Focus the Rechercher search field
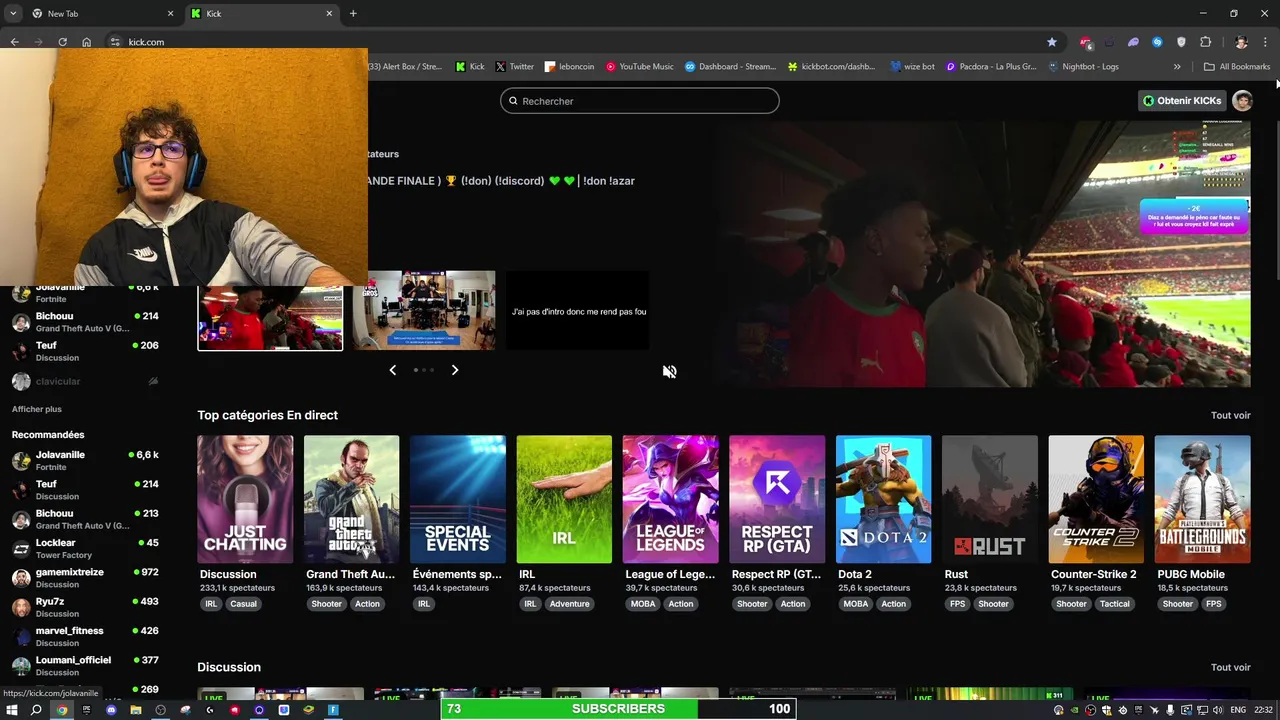The image size is (1280, 720). click(x=639, y=101)
